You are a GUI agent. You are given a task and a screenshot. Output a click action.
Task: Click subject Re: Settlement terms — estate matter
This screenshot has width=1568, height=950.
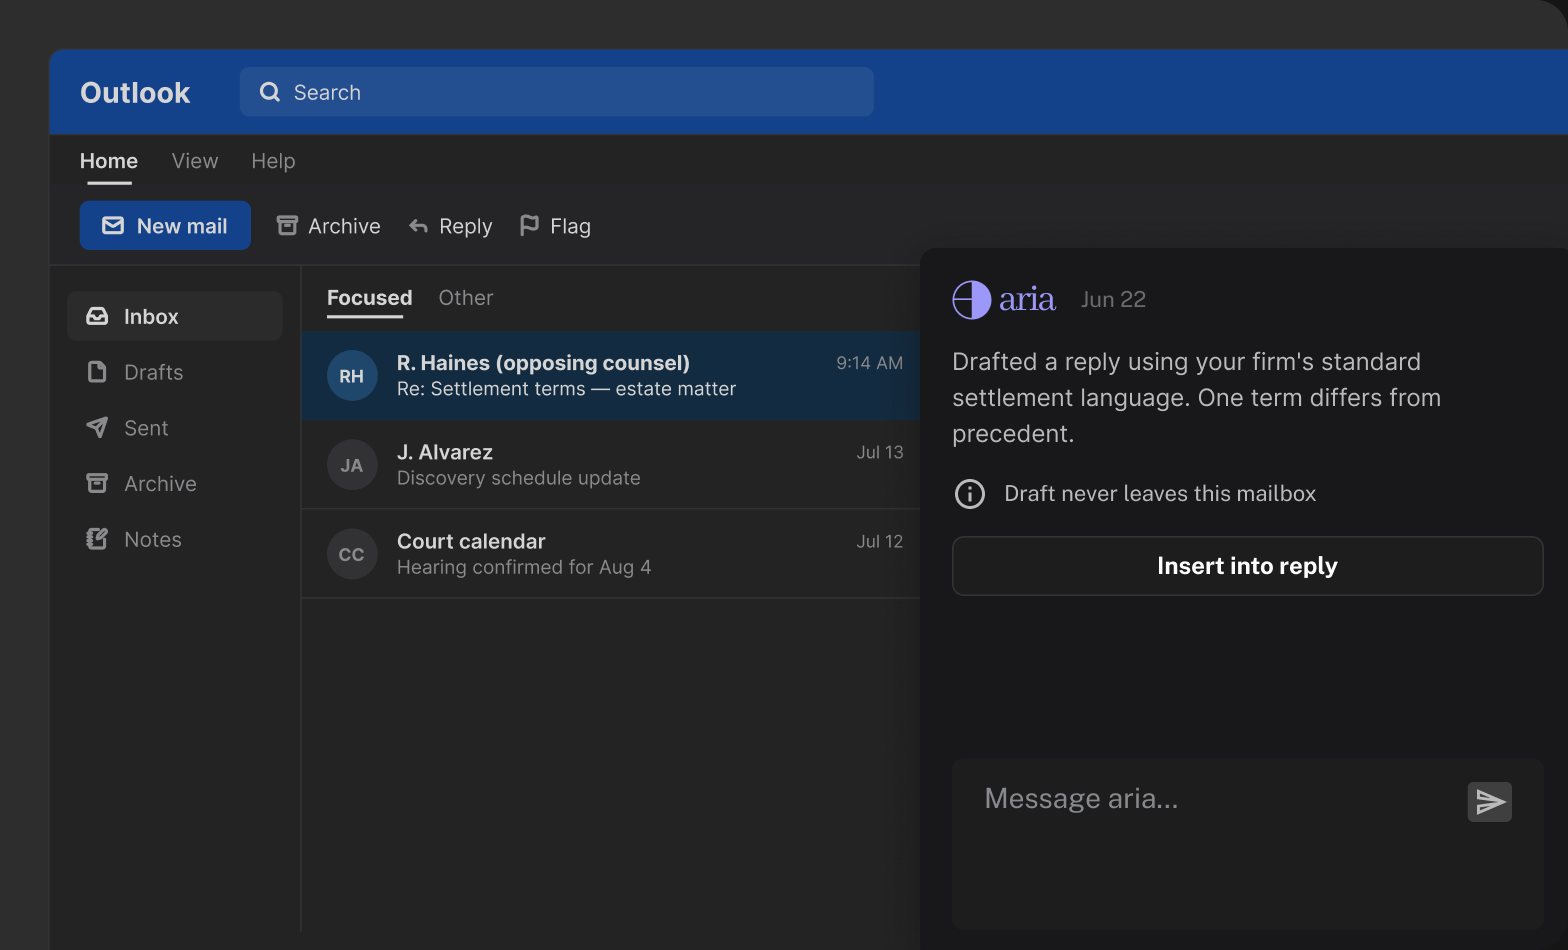click(566, 389)
